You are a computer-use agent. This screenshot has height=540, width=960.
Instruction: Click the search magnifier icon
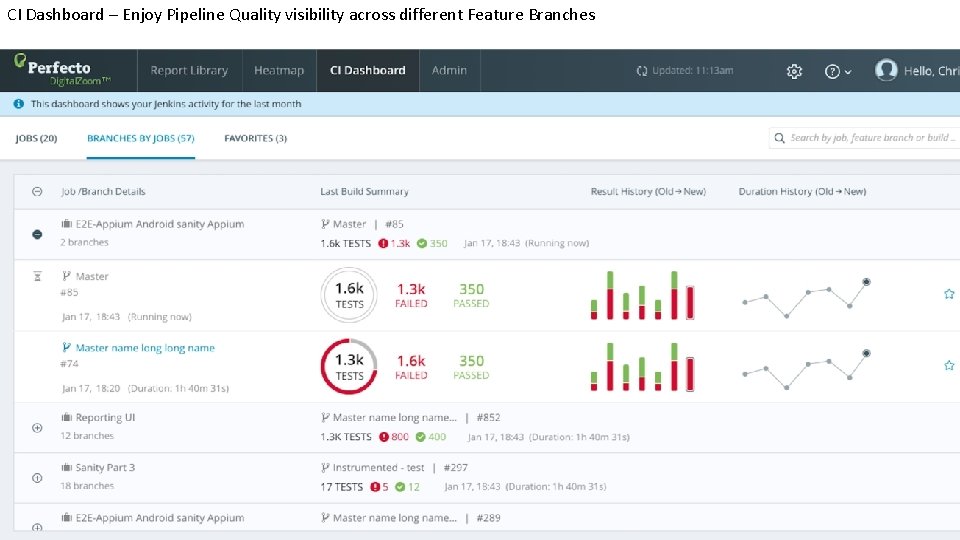779,138
